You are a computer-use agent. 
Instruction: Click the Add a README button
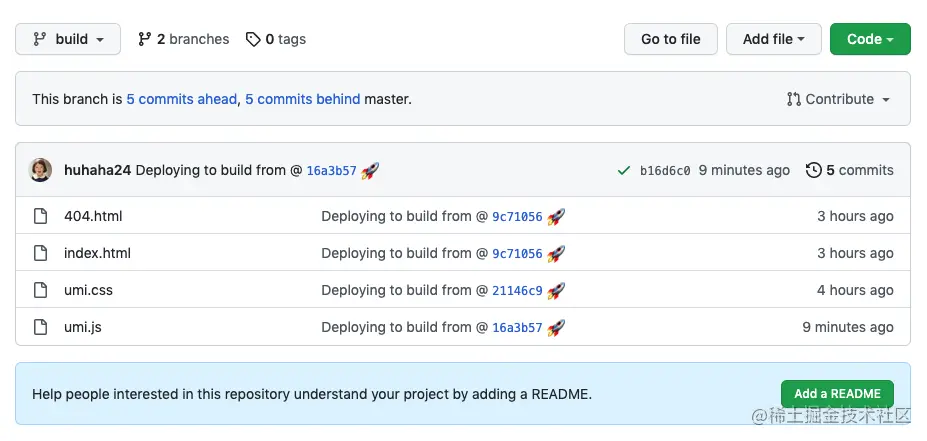pos(837,394)
